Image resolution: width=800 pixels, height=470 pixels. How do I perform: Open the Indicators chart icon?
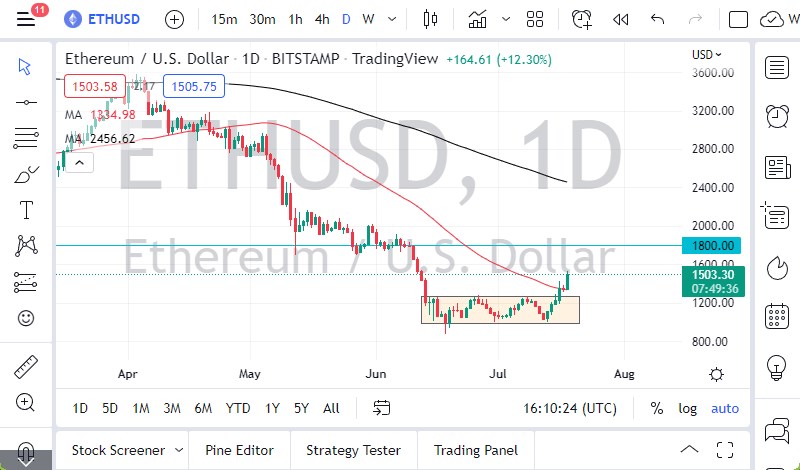tap(477, 19)
